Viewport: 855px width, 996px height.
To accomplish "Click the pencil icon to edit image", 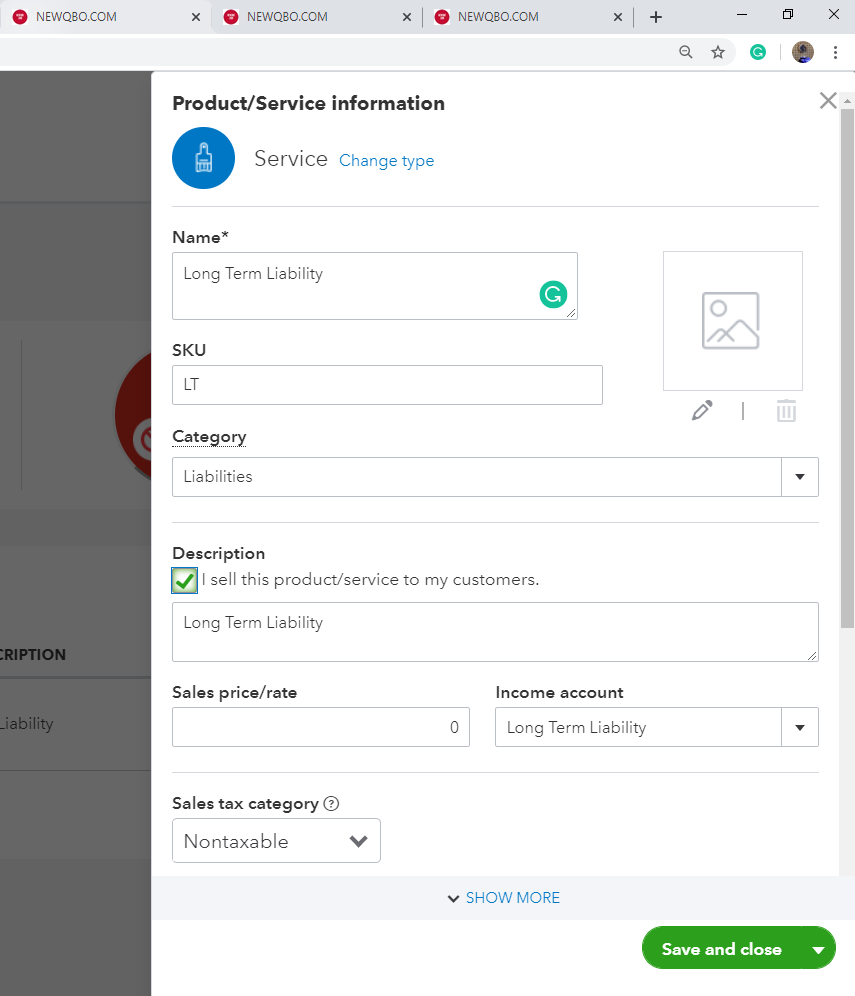I will pos(702,411).
